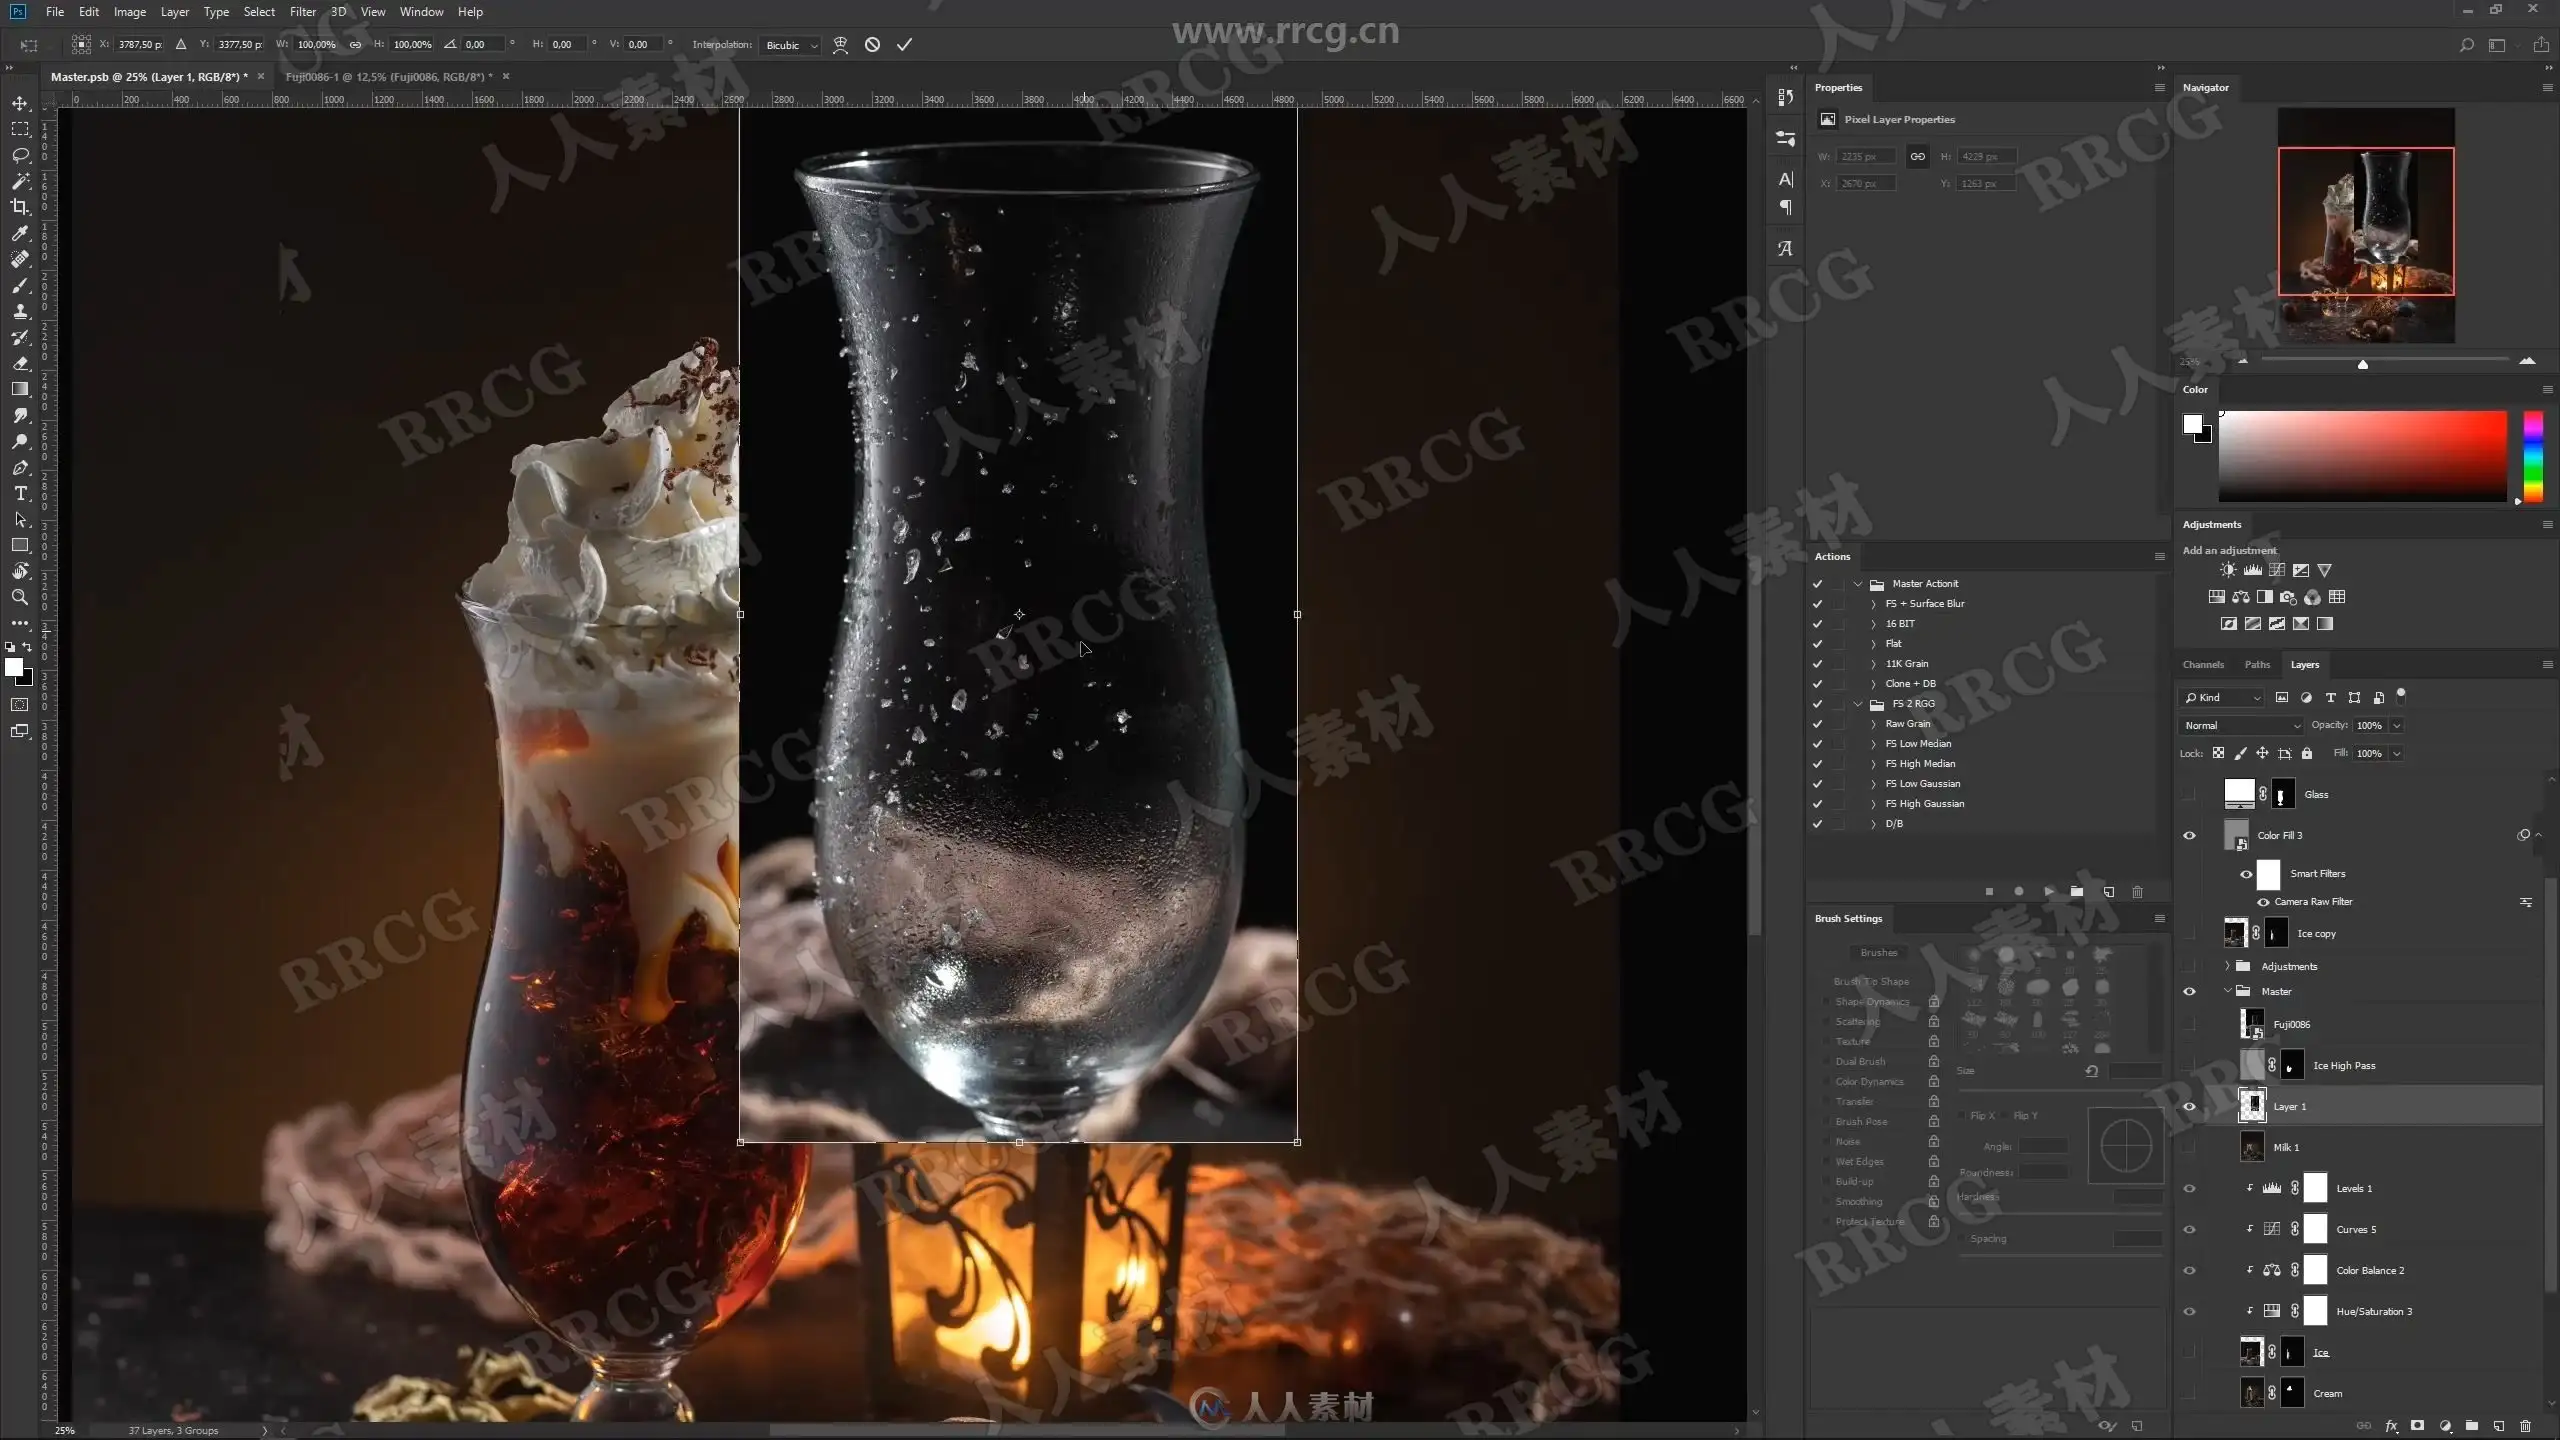
Task: Select the Horizontal Type tool
Action: coord(20,494)
